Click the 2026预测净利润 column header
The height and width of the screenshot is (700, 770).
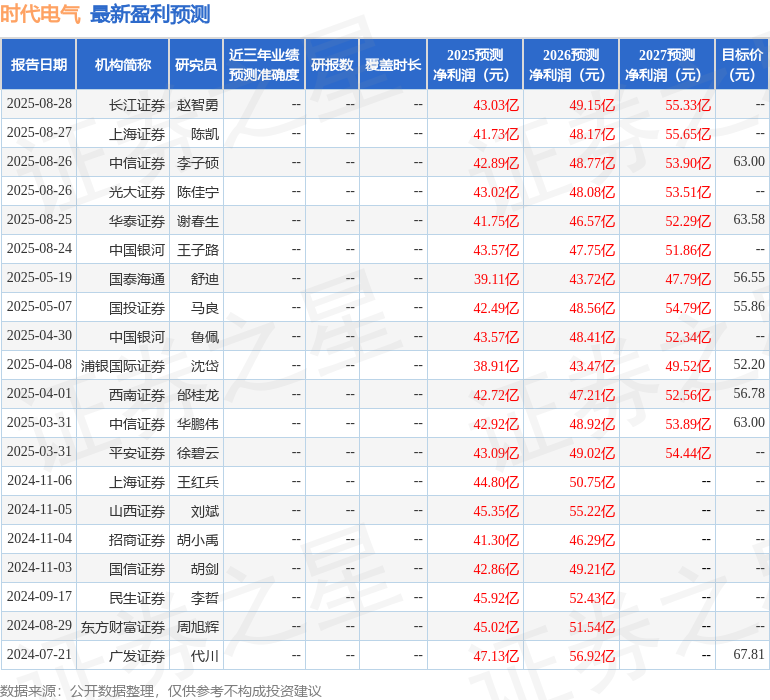571,64
